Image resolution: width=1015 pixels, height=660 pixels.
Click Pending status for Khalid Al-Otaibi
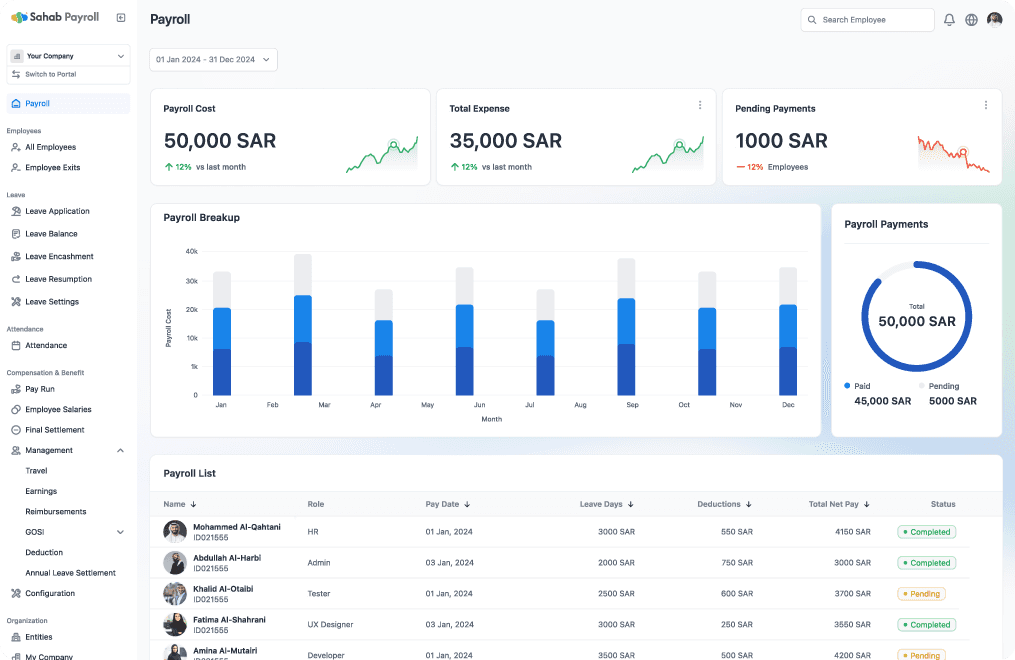921,594
